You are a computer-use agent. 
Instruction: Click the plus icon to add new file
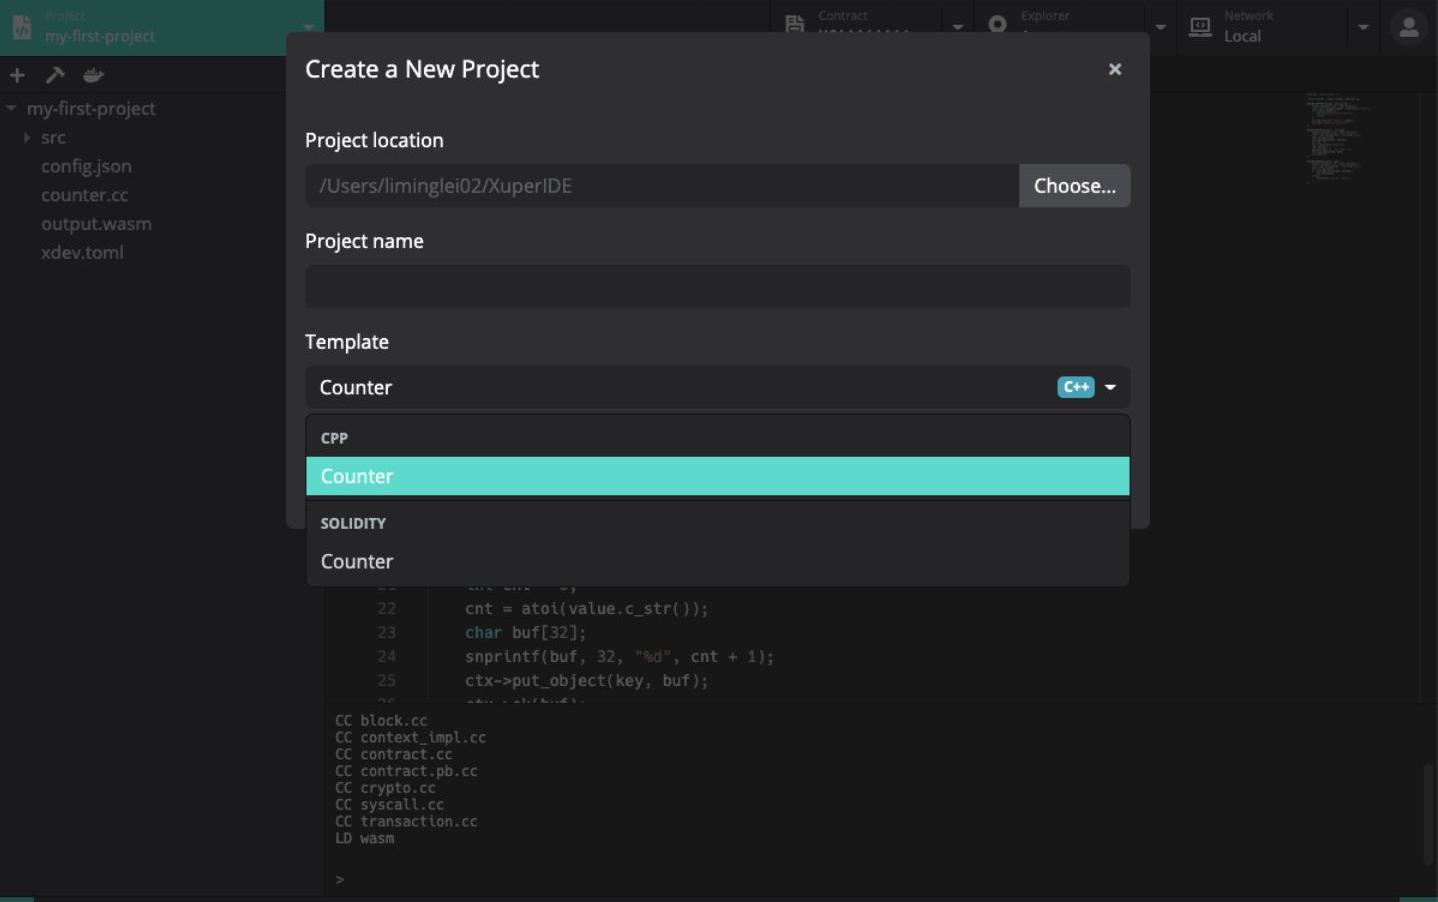(17, 75)
